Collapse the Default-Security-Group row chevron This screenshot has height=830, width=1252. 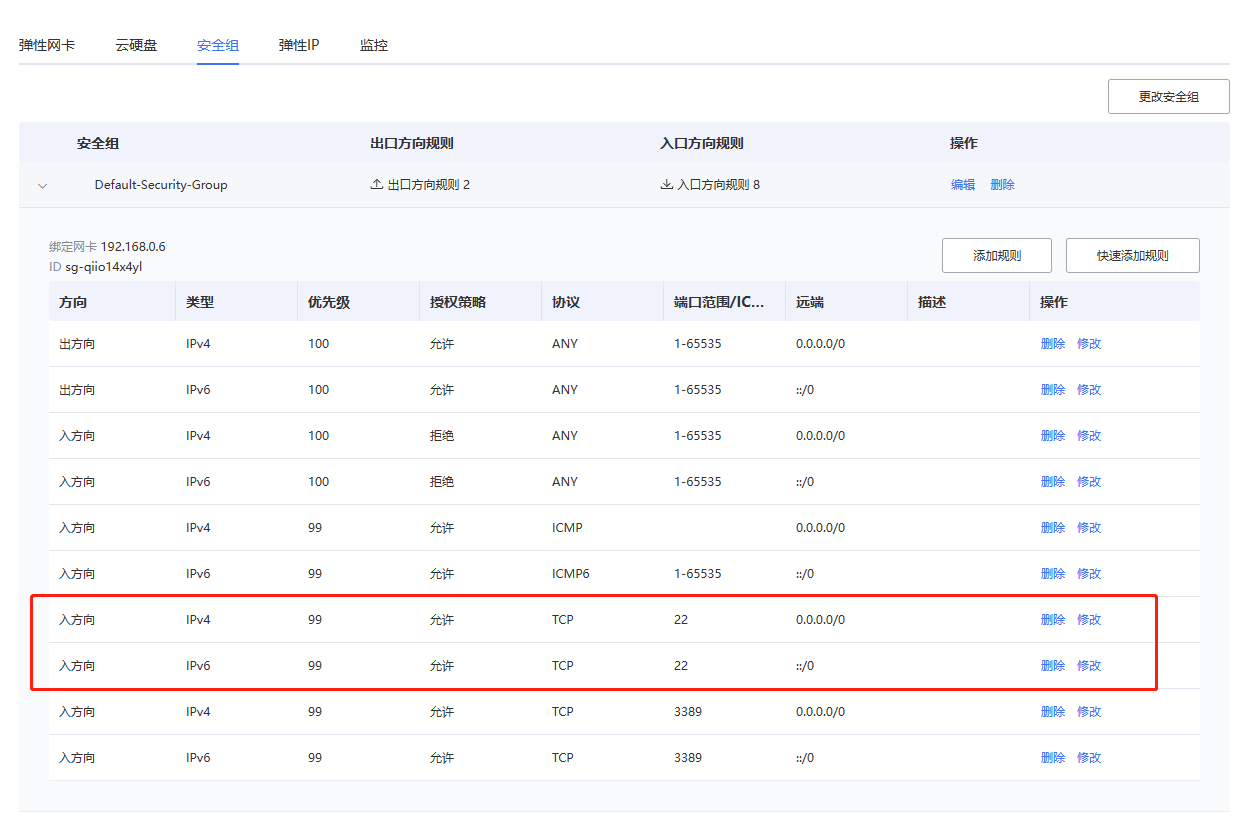42,185
